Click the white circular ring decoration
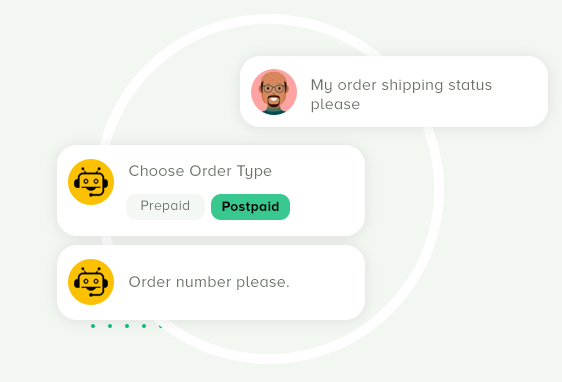The height and width of the screenshot is (382, 562). point(439,189)
